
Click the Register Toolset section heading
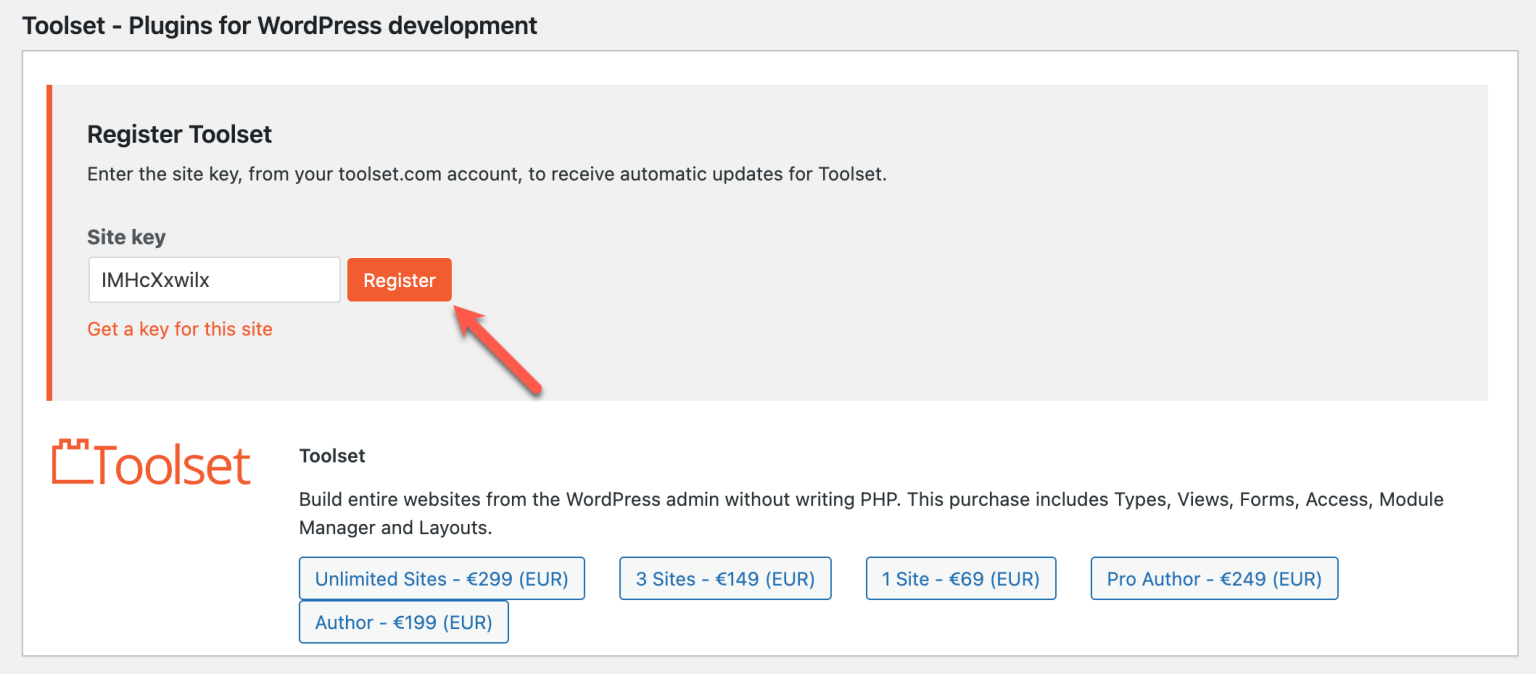coord(179,134)
